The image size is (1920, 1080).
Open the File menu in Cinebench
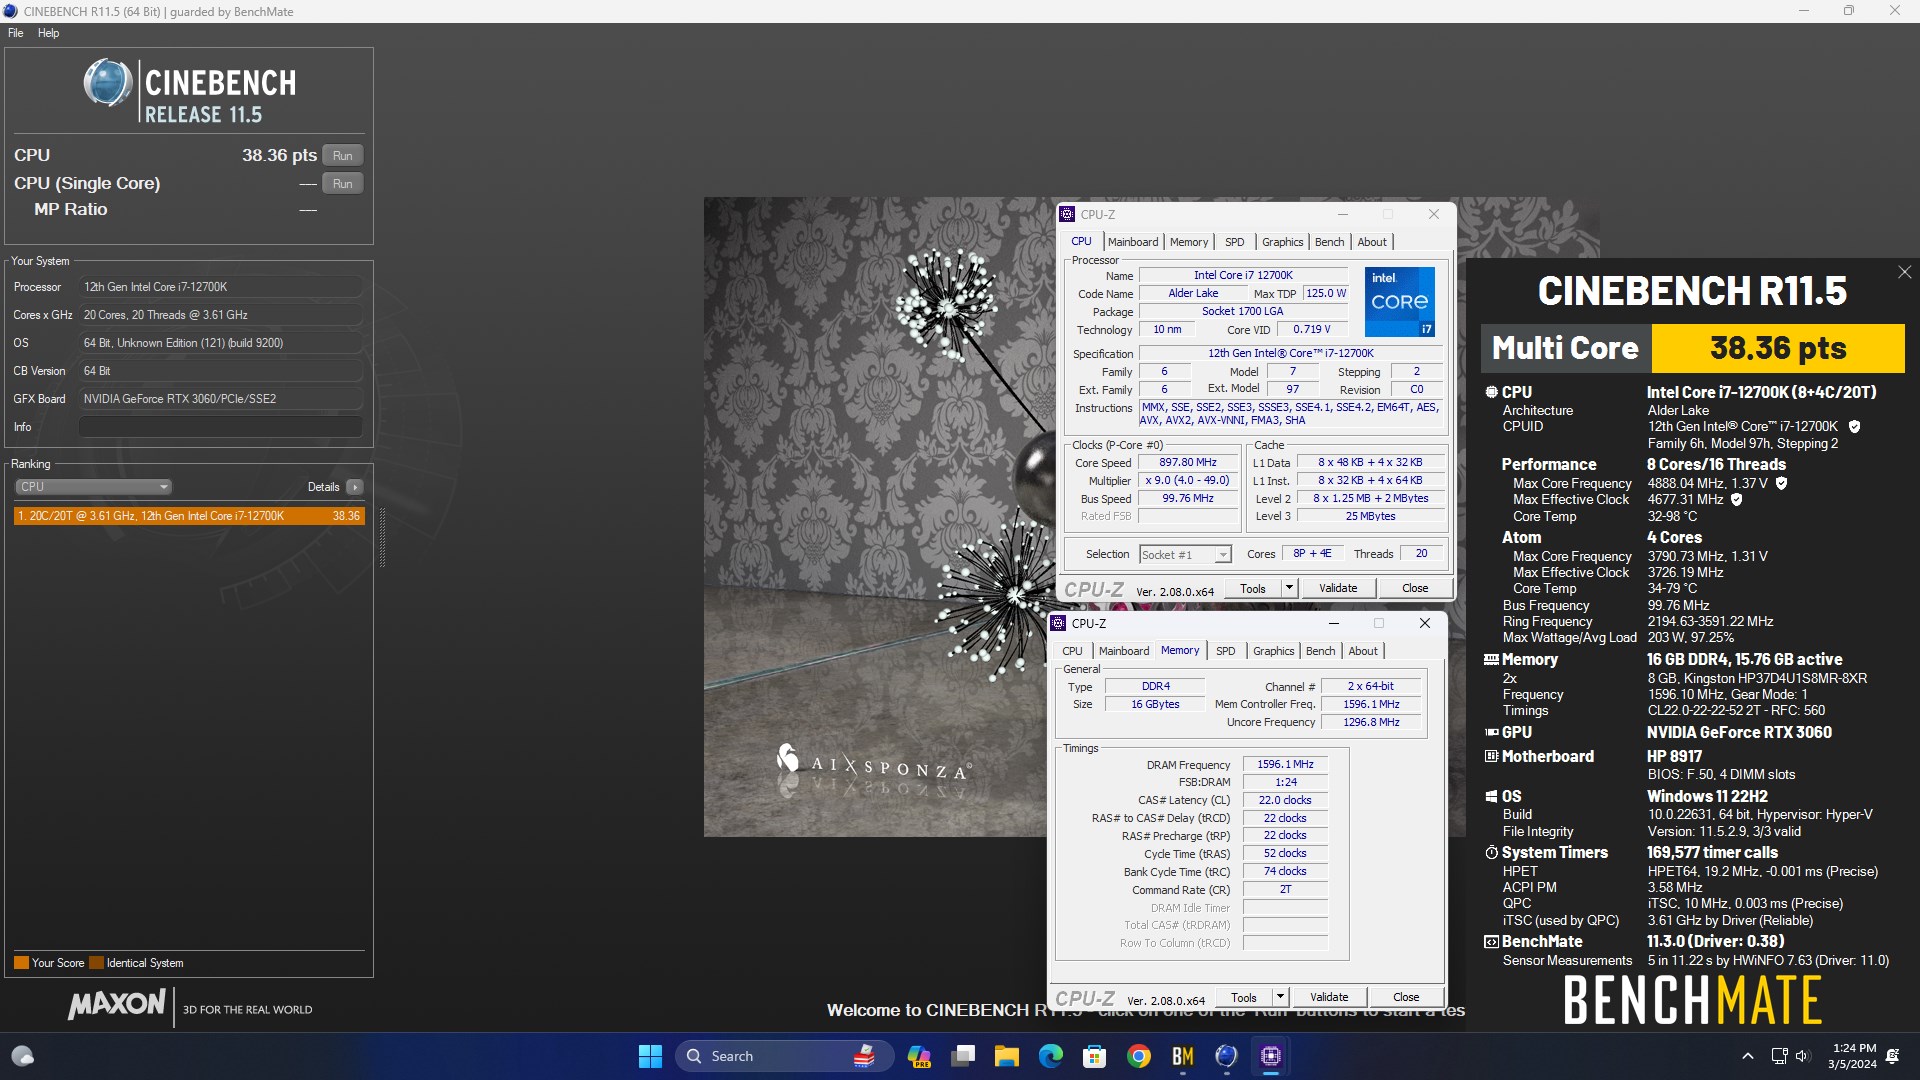pos(16,33)
